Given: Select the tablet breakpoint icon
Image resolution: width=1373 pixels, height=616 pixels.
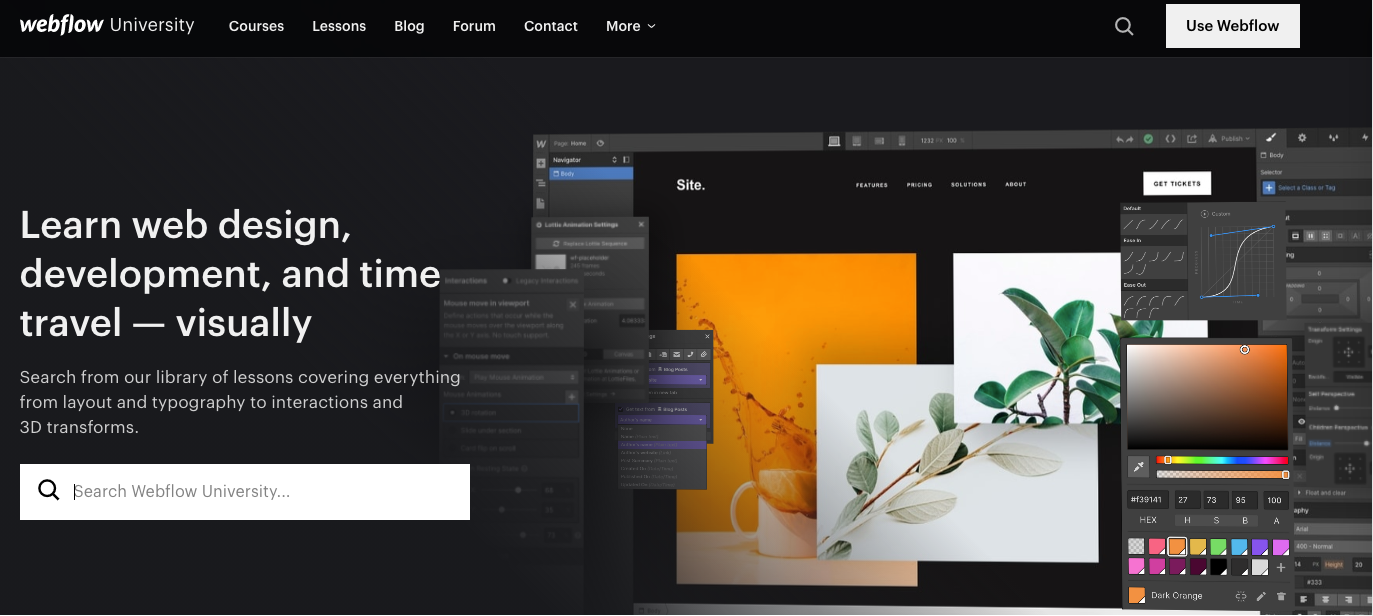Looking at the screenshot, I should pos(857,140).
